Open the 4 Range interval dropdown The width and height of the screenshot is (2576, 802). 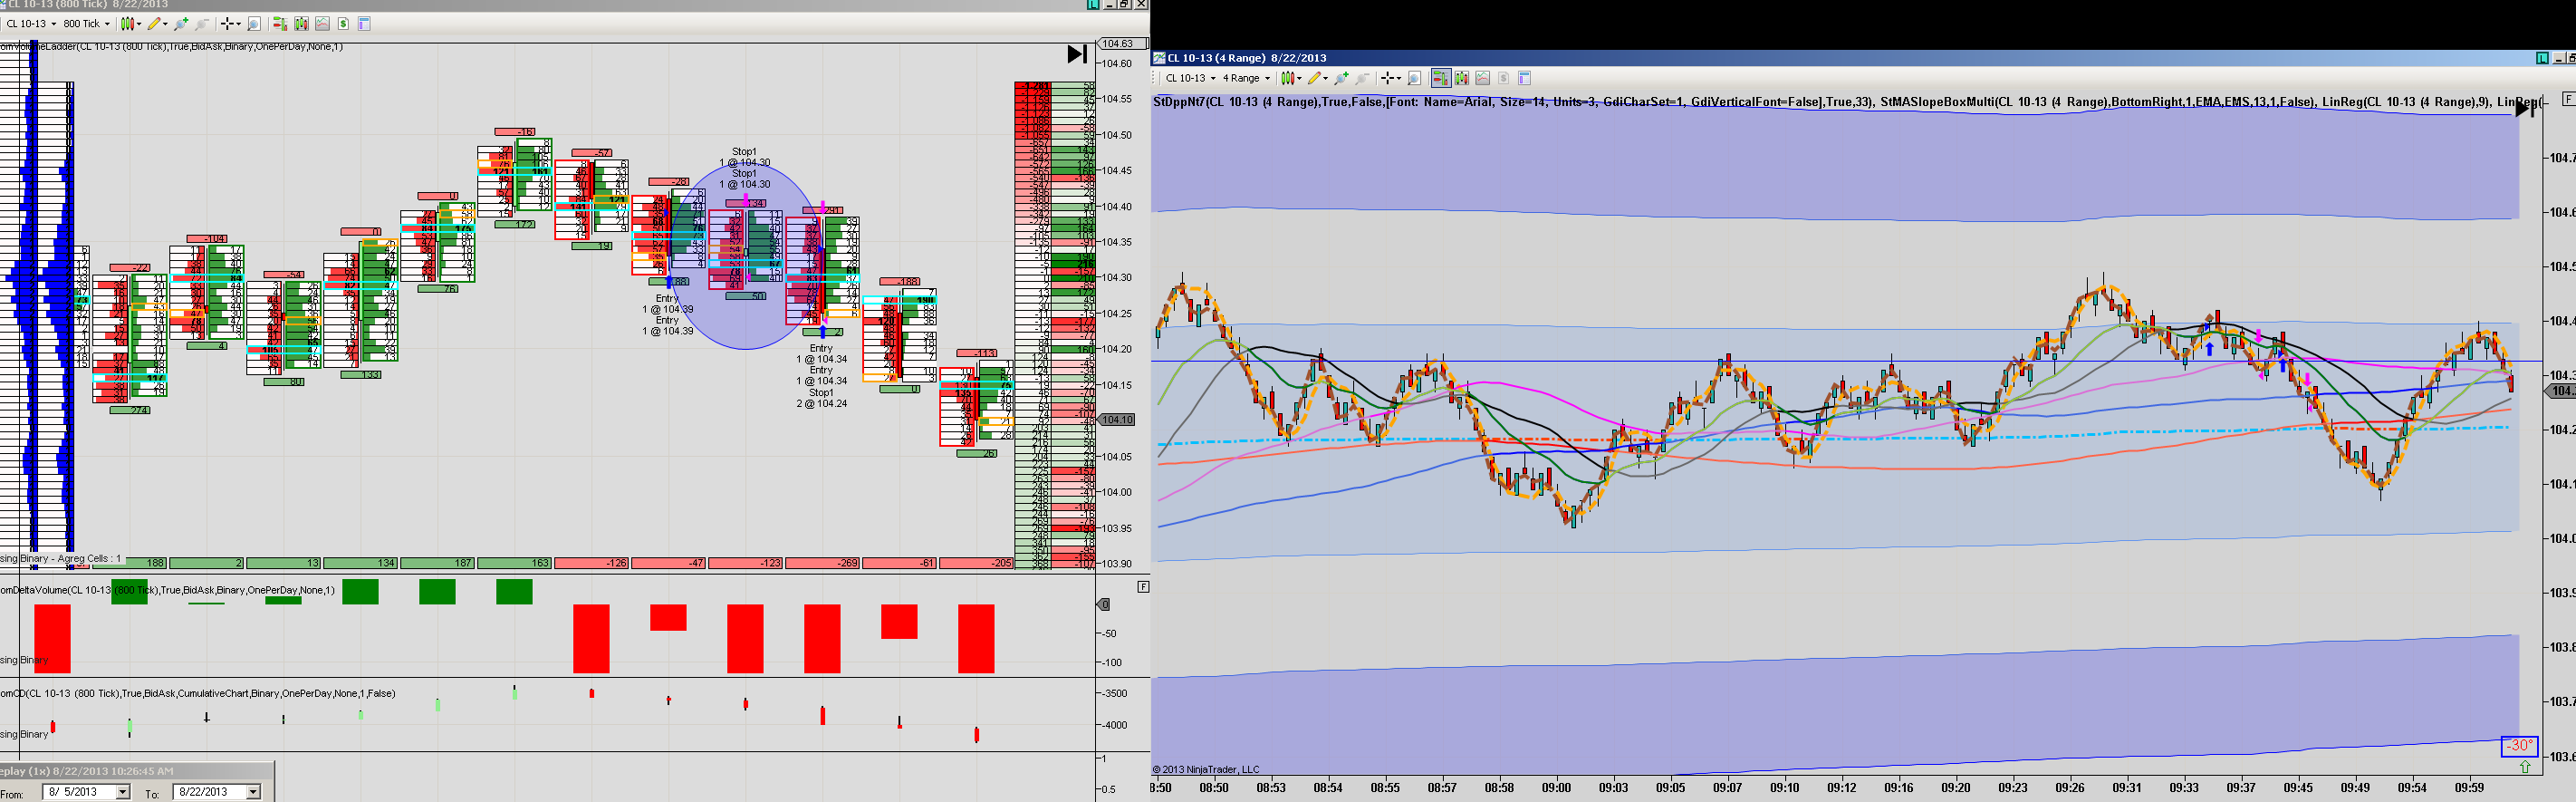pos(1267,78)
